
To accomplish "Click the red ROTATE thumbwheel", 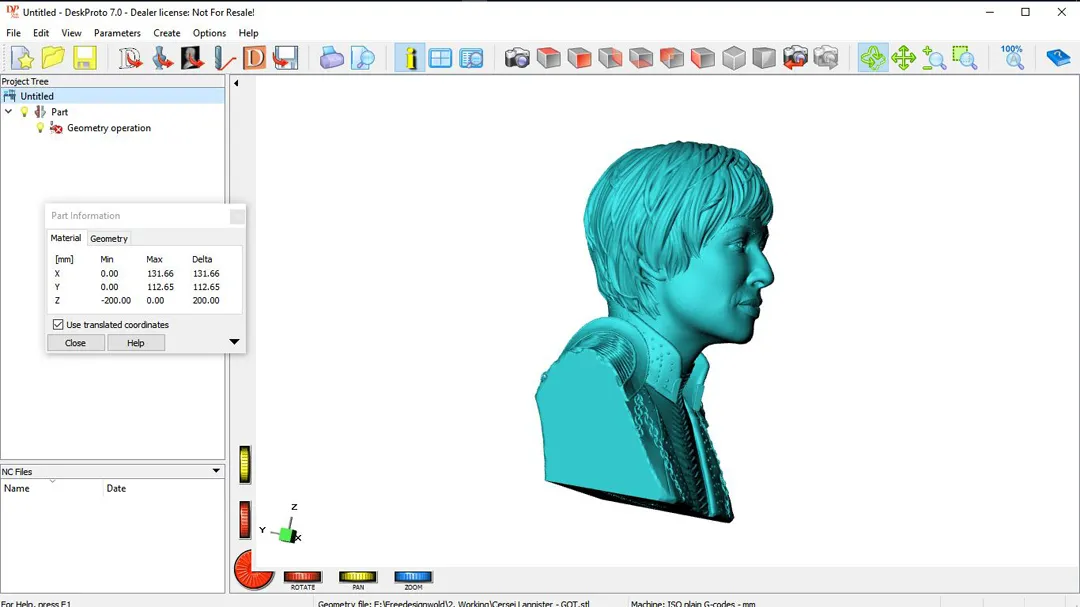I will pos(303,577).
